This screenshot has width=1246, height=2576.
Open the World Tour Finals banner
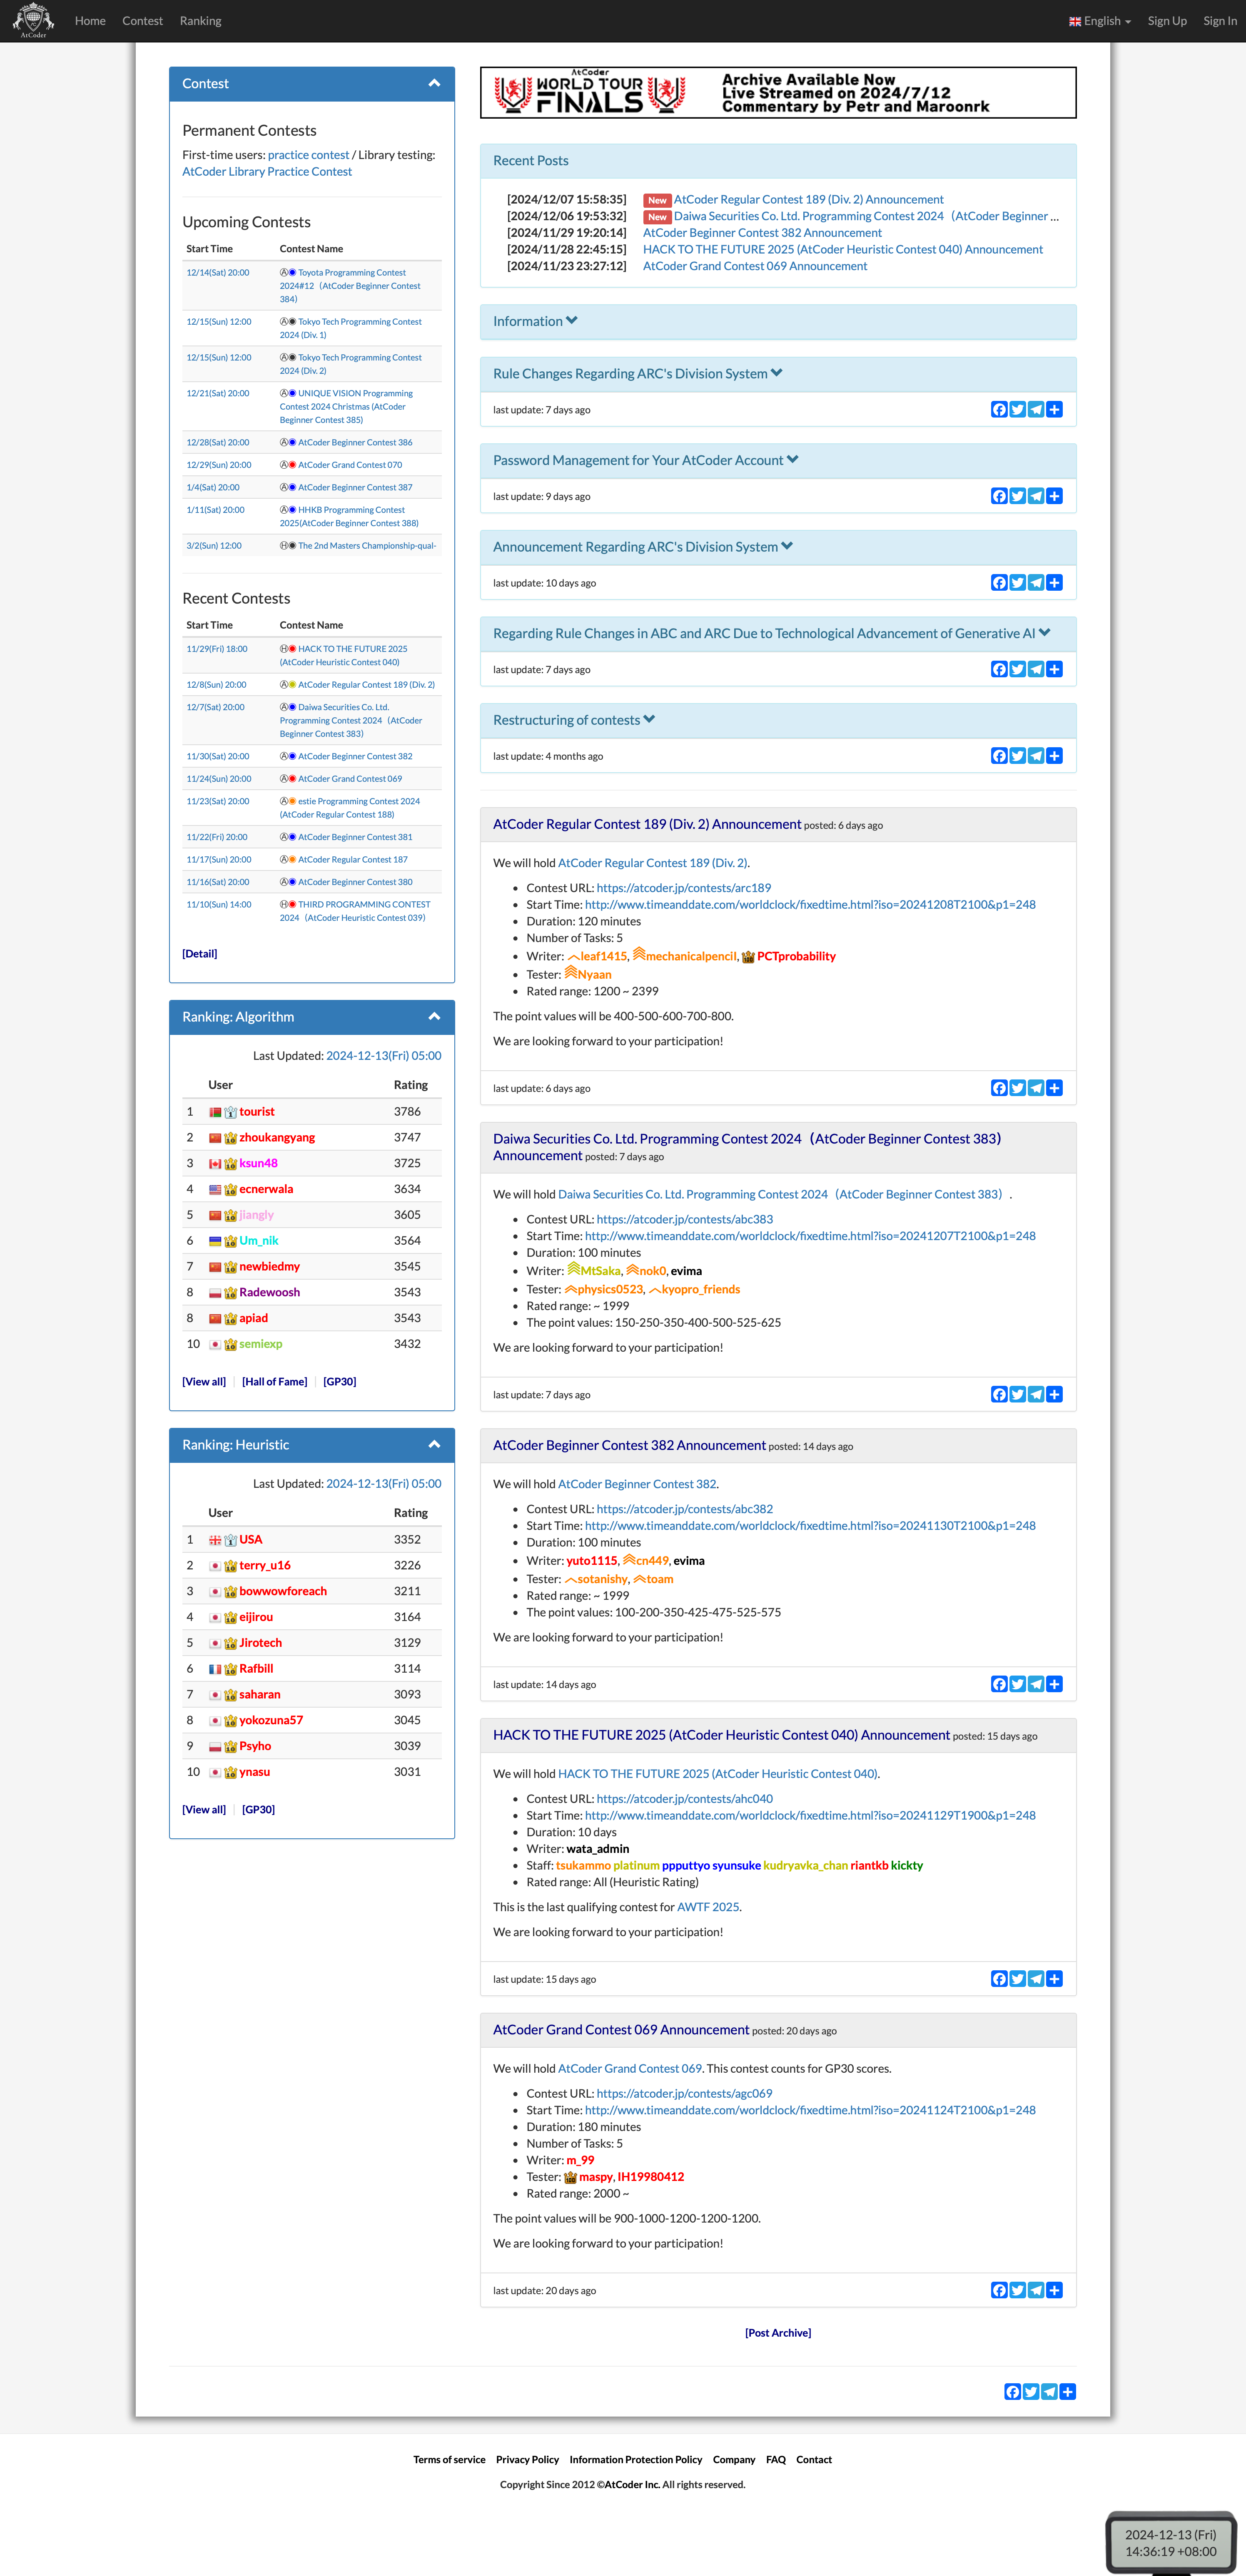(x=778, y=93)
